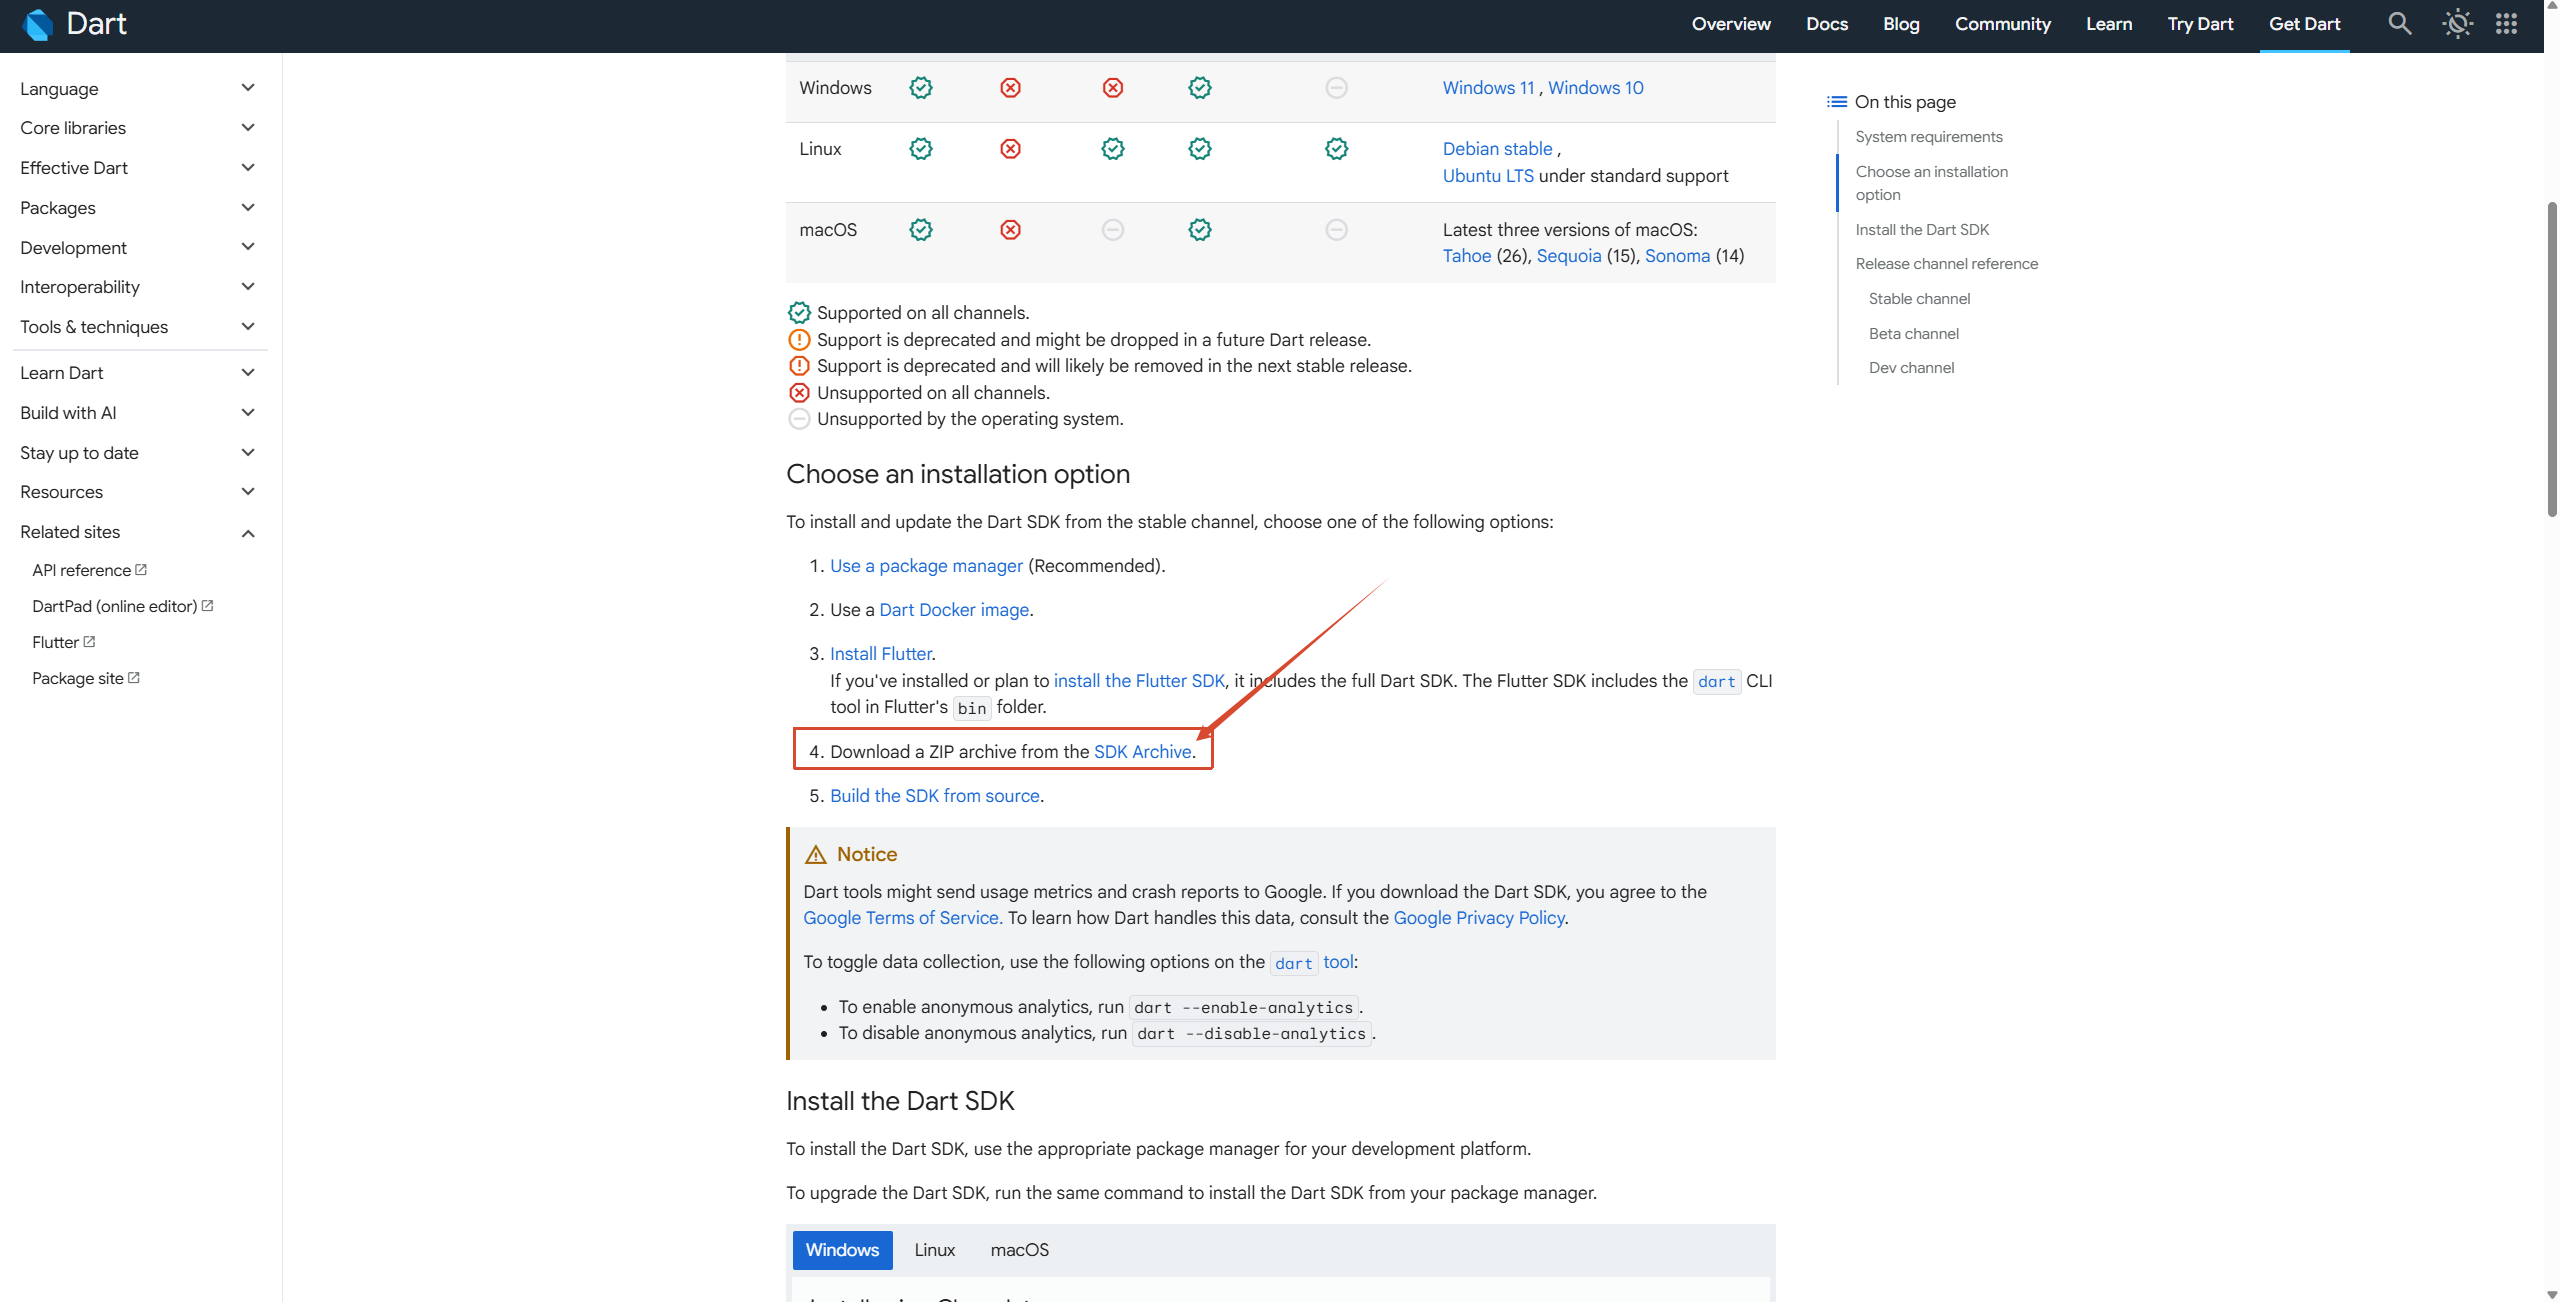This screenshot has width=2560, height=1302.
Task: Open the apps grid menu icon
Action: 2506,24
